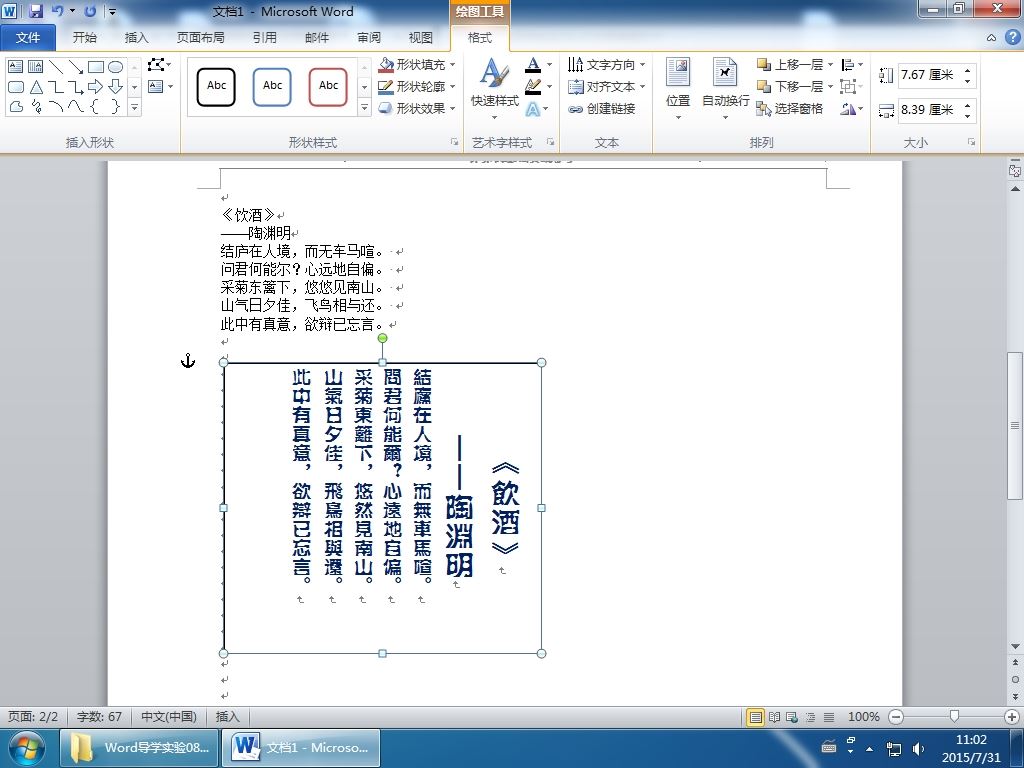
Task: Click 上移一层 bring forward button
Action: [x=790, y=65]
